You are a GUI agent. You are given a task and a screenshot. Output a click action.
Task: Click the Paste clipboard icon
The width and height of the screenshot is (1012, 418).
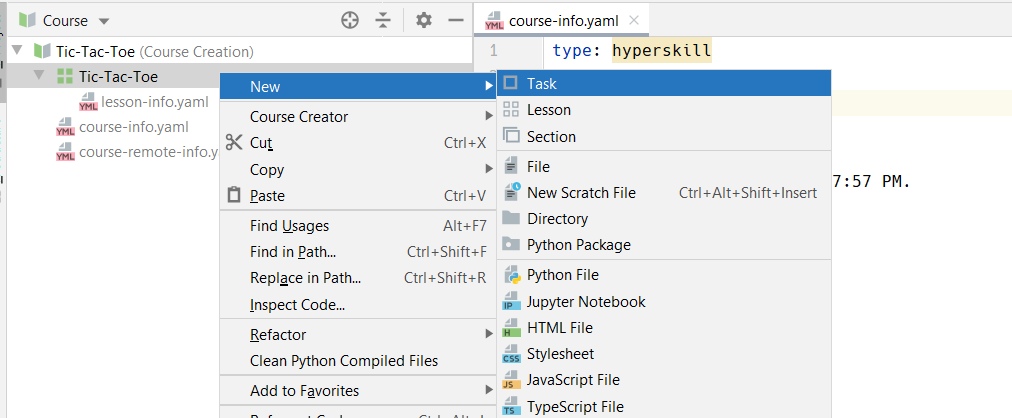tap(234, 196)
